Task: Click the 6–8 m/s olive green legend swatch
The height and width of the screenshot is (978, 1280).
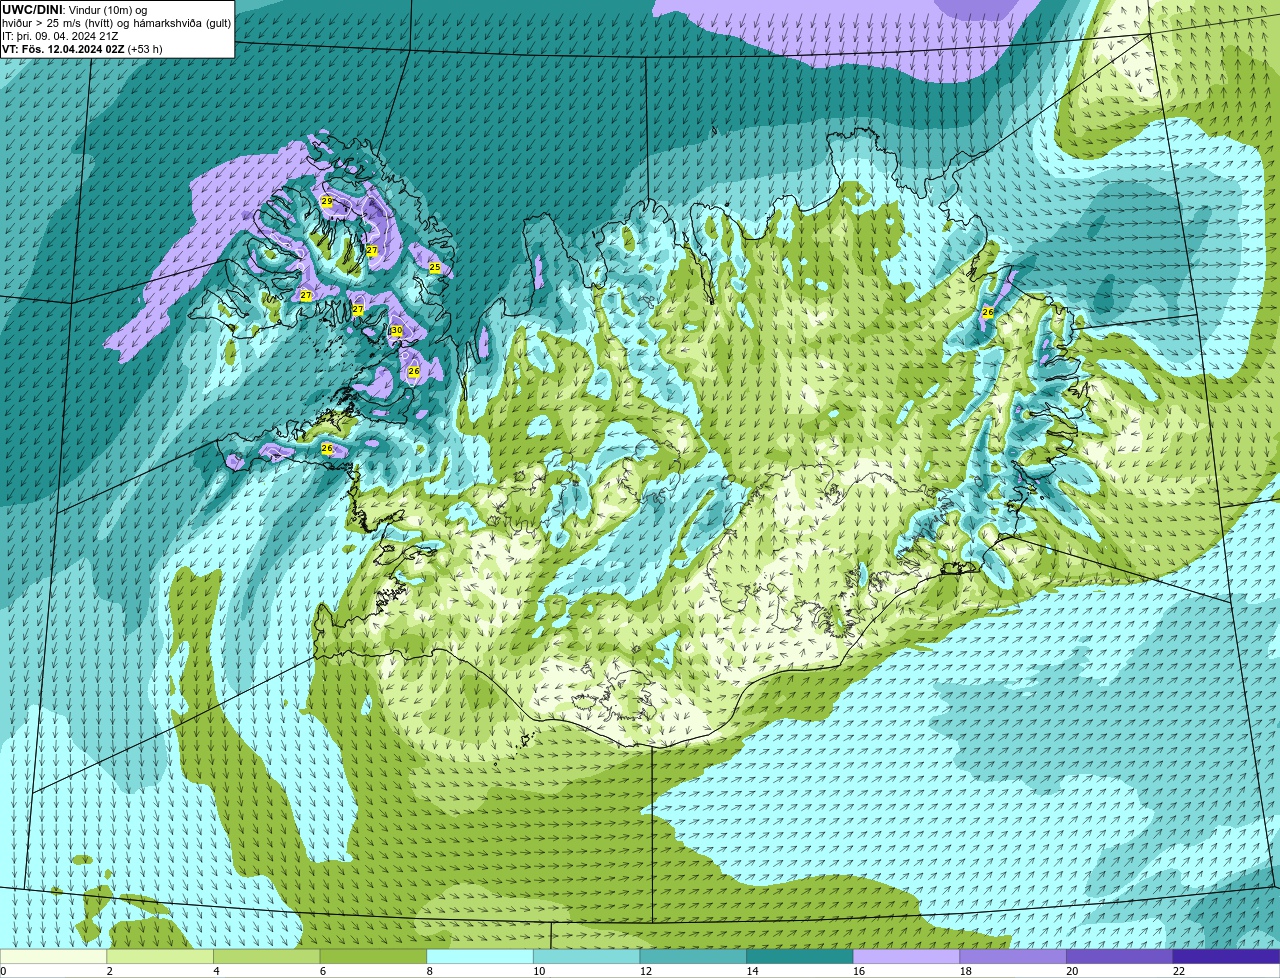Action: [x=373, y=956]
